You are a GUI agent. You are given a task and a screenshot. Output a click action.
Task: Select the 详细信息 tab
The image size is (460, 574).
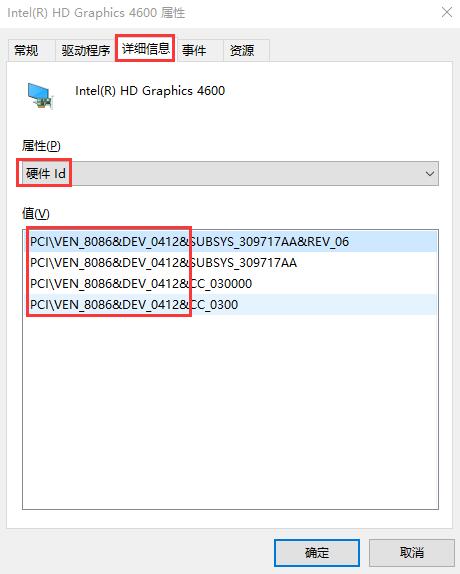tap(145, 48)
